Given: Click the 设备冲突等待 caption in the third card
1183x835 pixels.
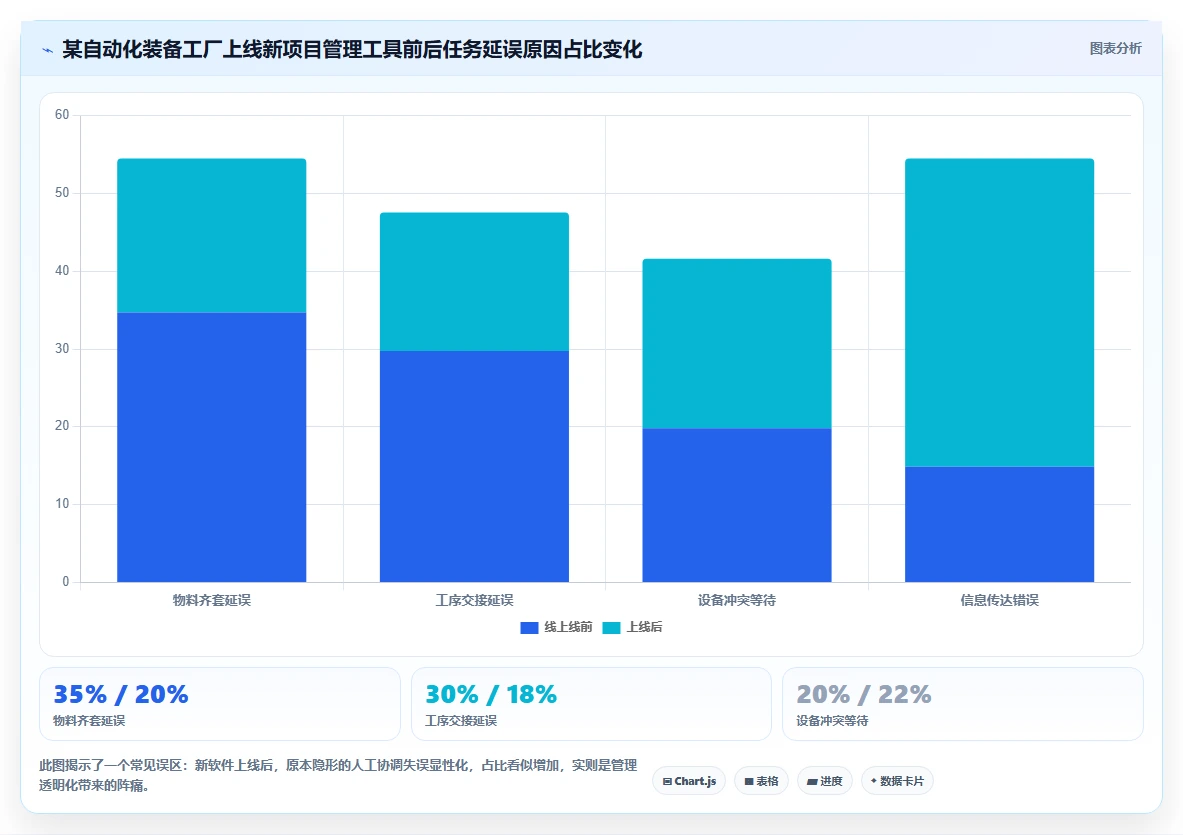Looking at the screenshot, I should point(832,721).
